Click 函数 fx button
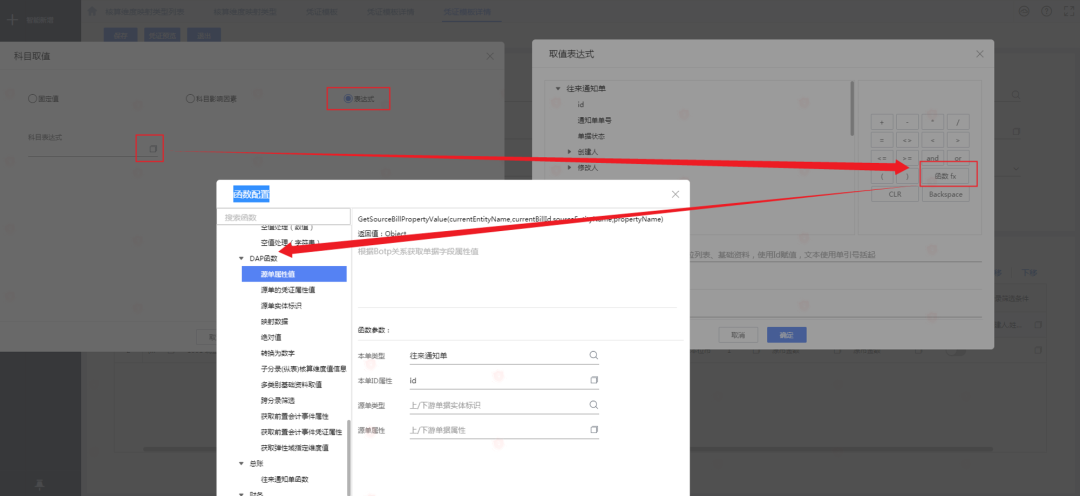The image size is (1080, 496). coord(945,176)
